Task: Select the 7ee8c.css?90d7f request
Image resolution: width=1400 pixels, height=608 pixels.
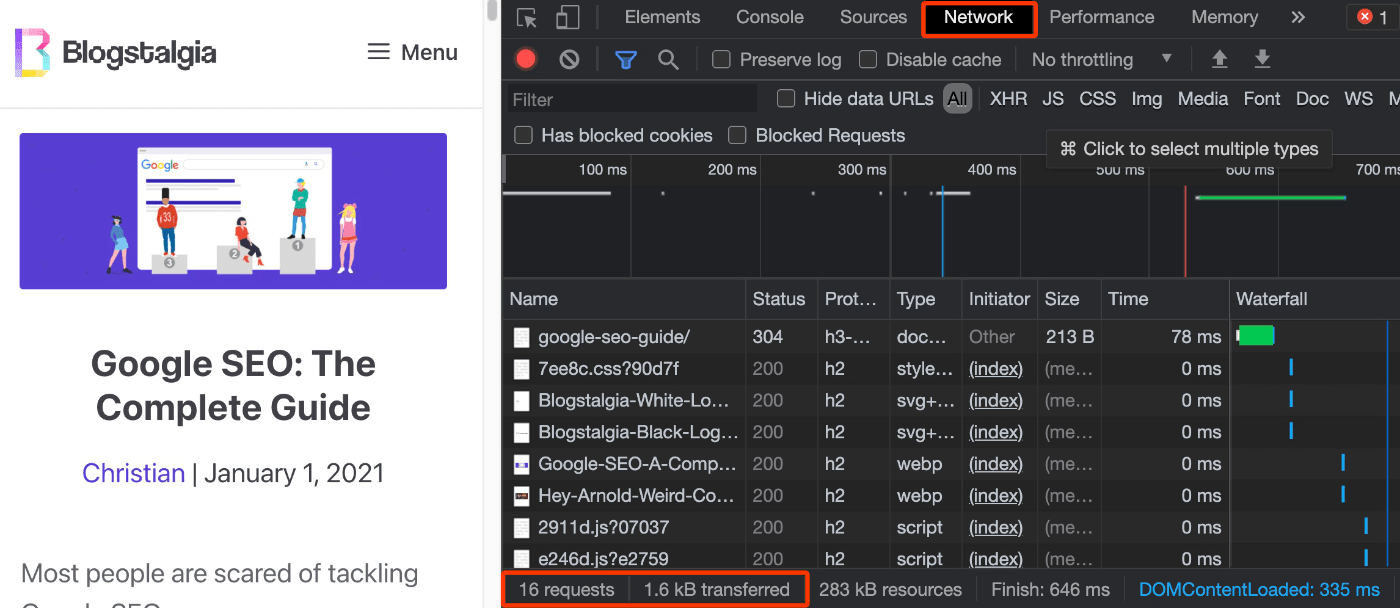Action: pyautogui.click(x=950, y=369)
